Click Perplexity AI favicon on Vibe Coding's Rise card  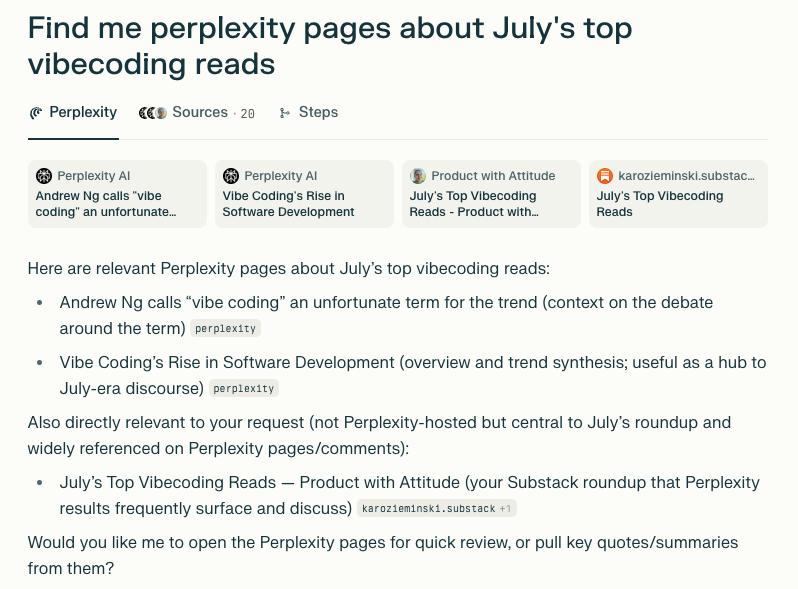tap(231, 176)
